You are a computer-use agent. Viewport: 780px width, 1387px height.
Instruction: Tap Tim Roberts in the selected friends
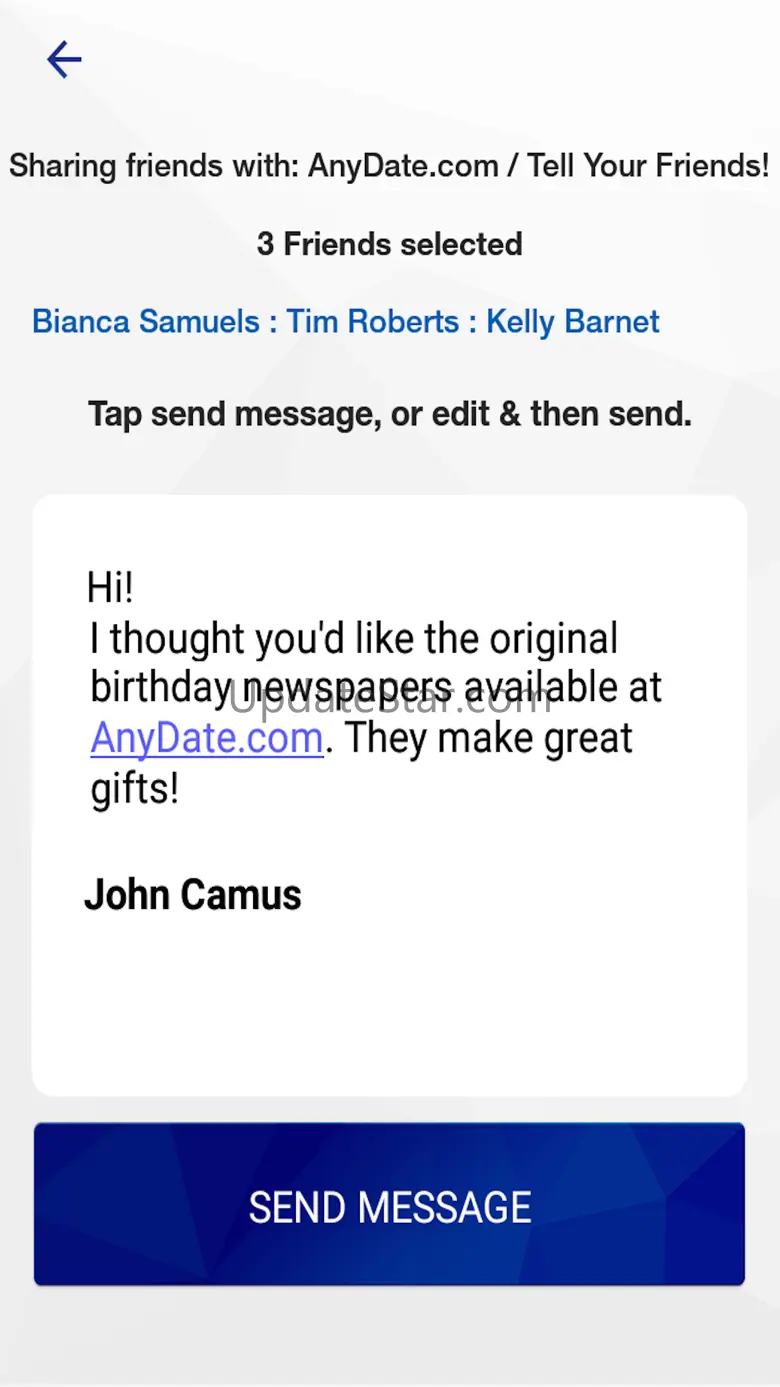(x=373, y=322)
